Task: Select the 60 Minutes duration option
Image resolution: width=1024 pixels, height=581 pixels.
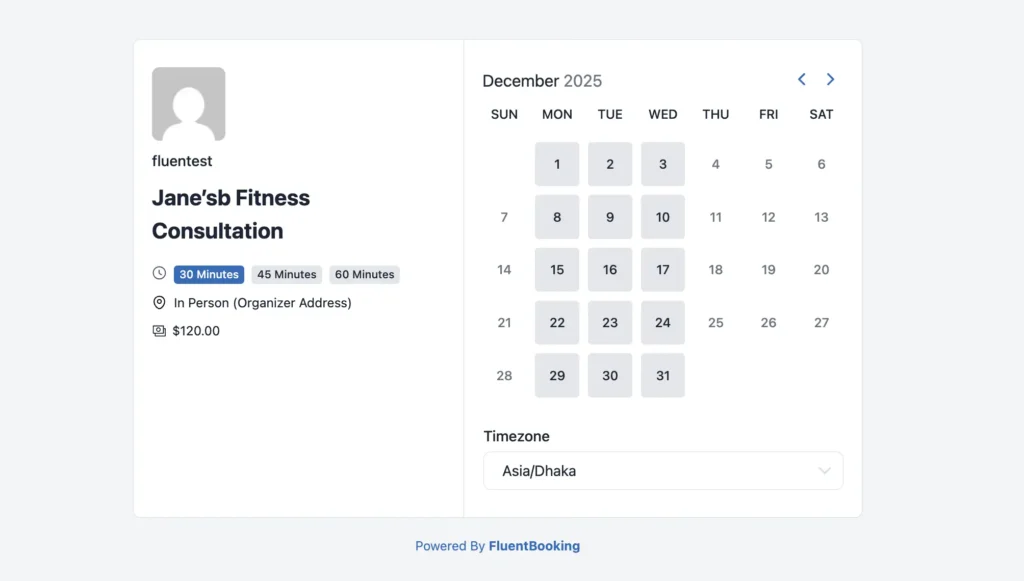Action: pos(364,274)
